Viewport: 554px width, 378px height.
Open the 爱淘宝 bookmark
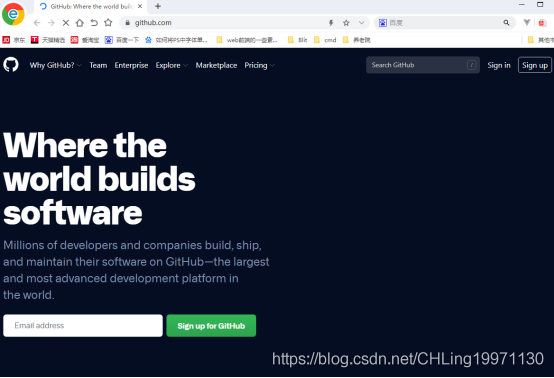[85, 40]
